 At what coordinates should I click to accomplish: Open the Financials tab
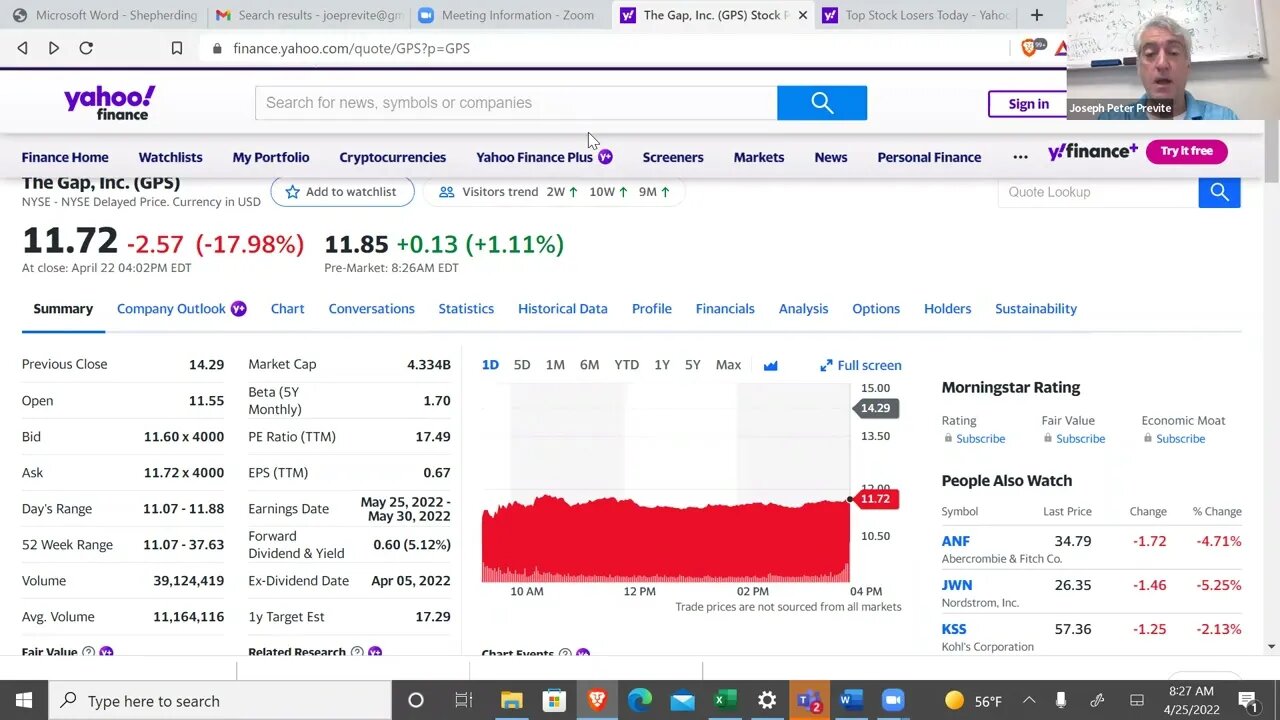pos(725,308)
